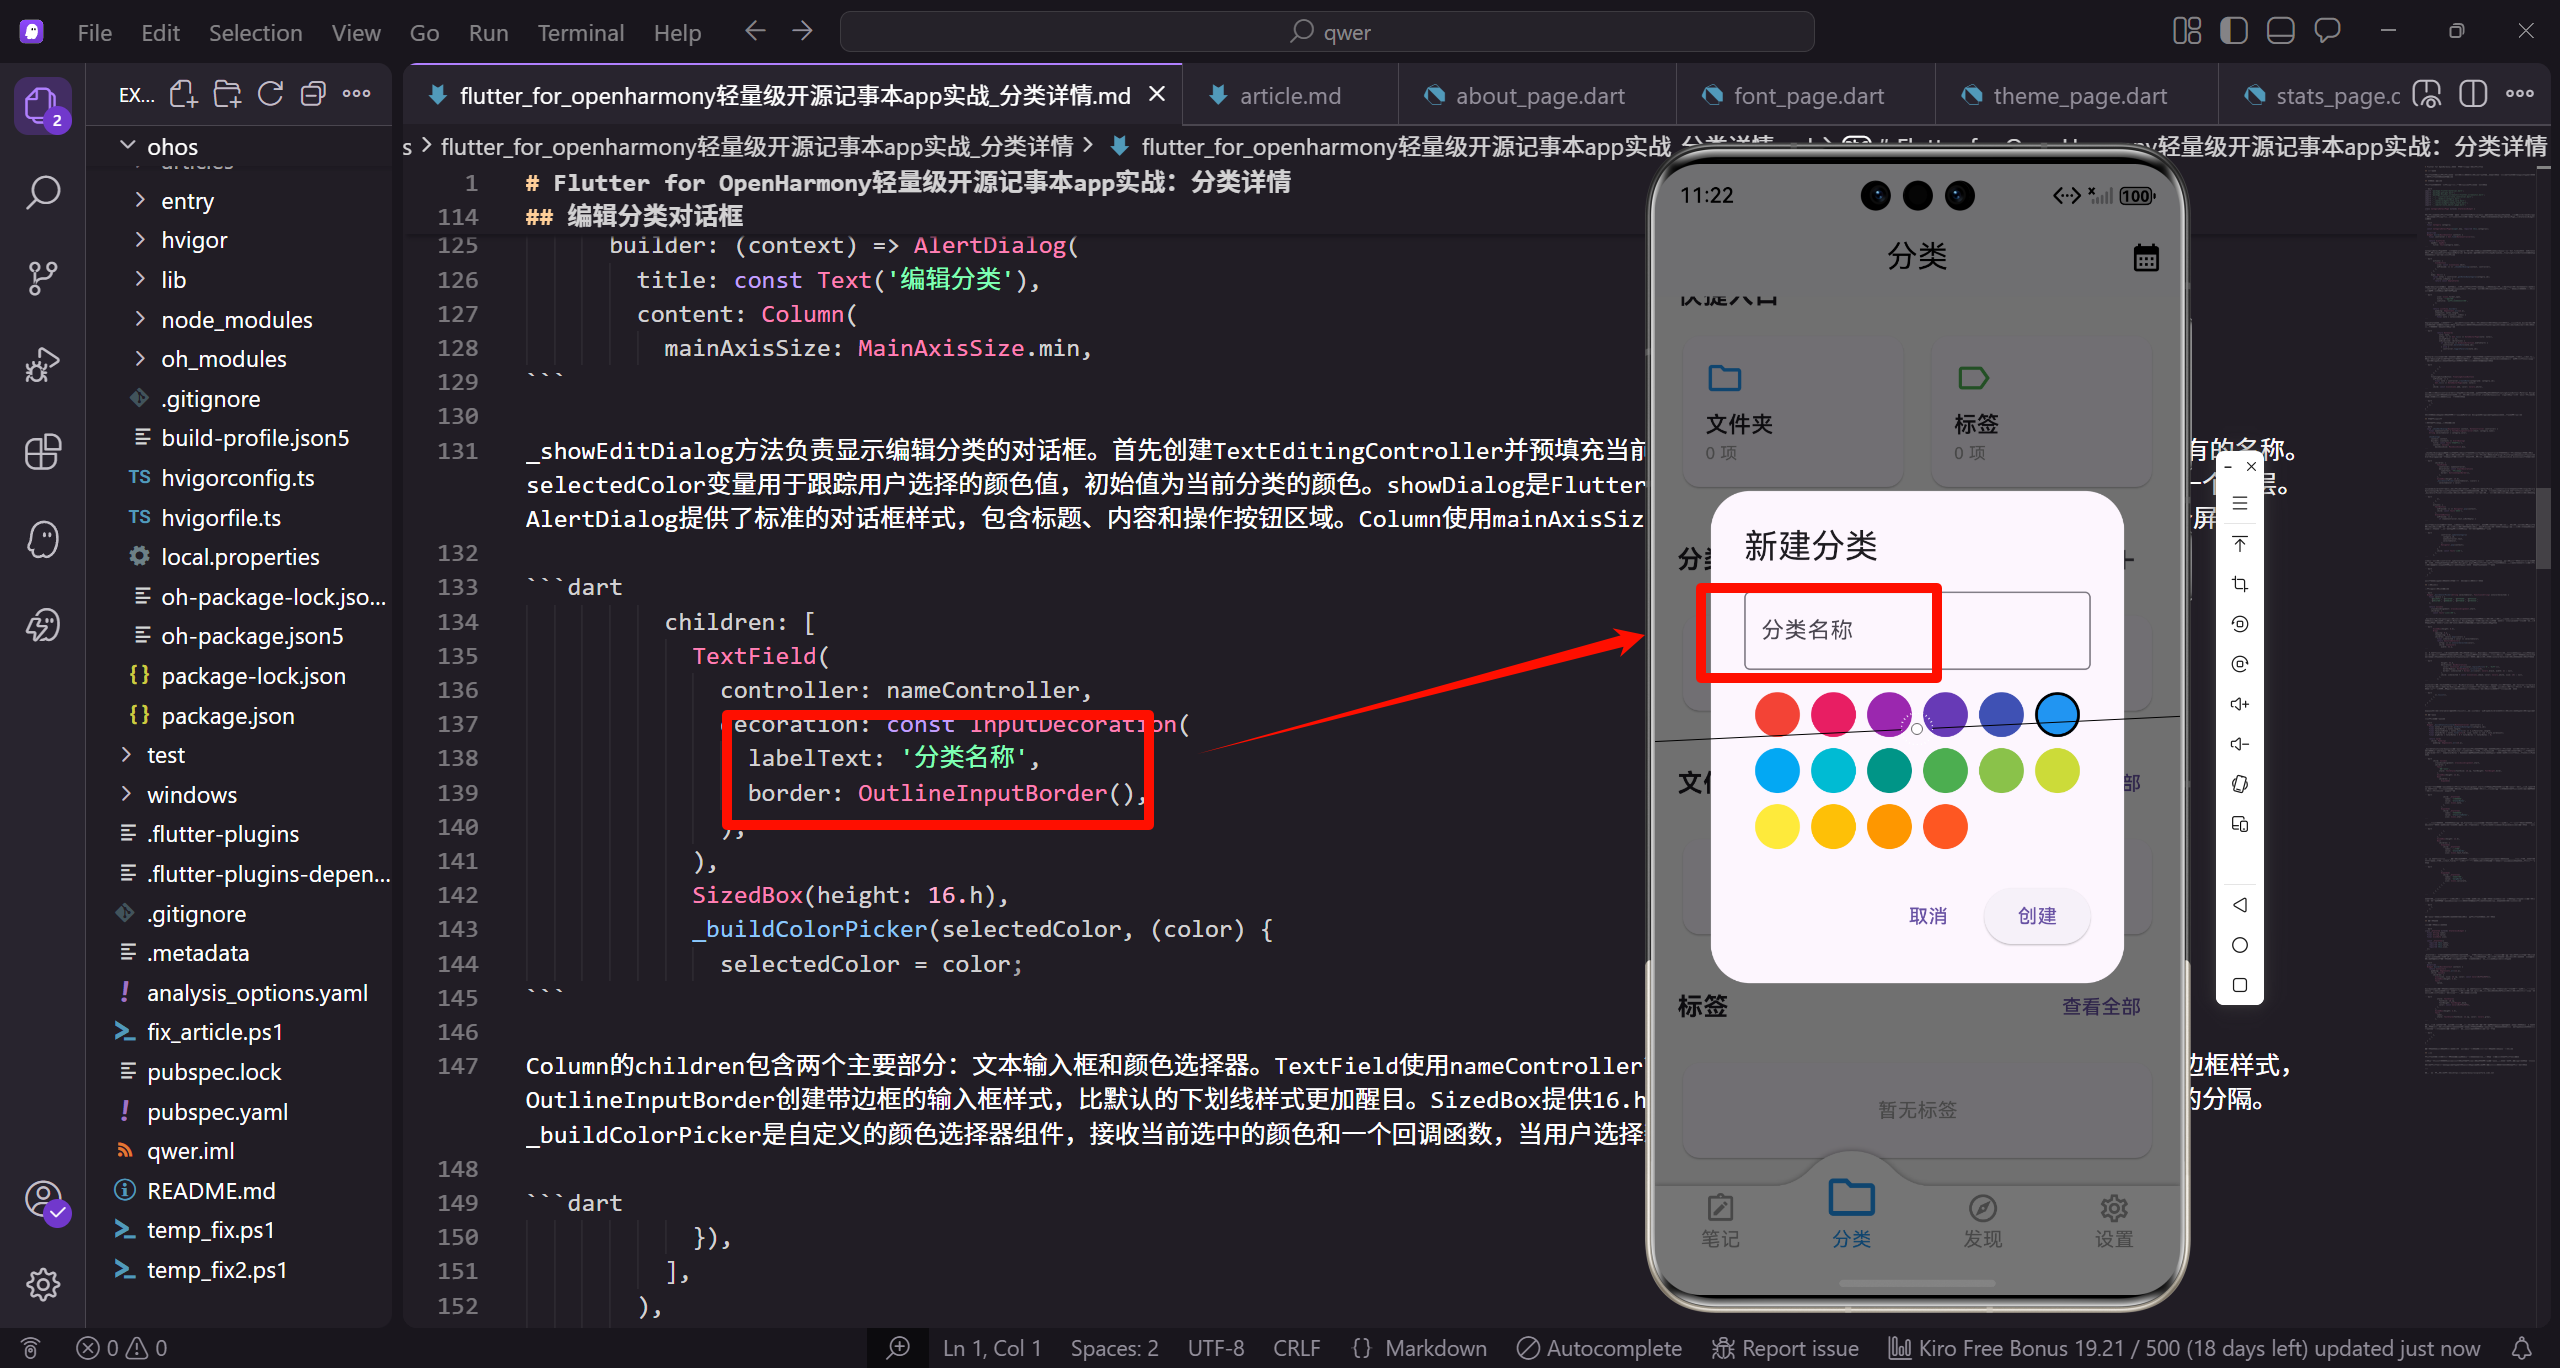Click notifications bell in status bar
Screen dimensions: 2560x1368
point(2522,1348)
